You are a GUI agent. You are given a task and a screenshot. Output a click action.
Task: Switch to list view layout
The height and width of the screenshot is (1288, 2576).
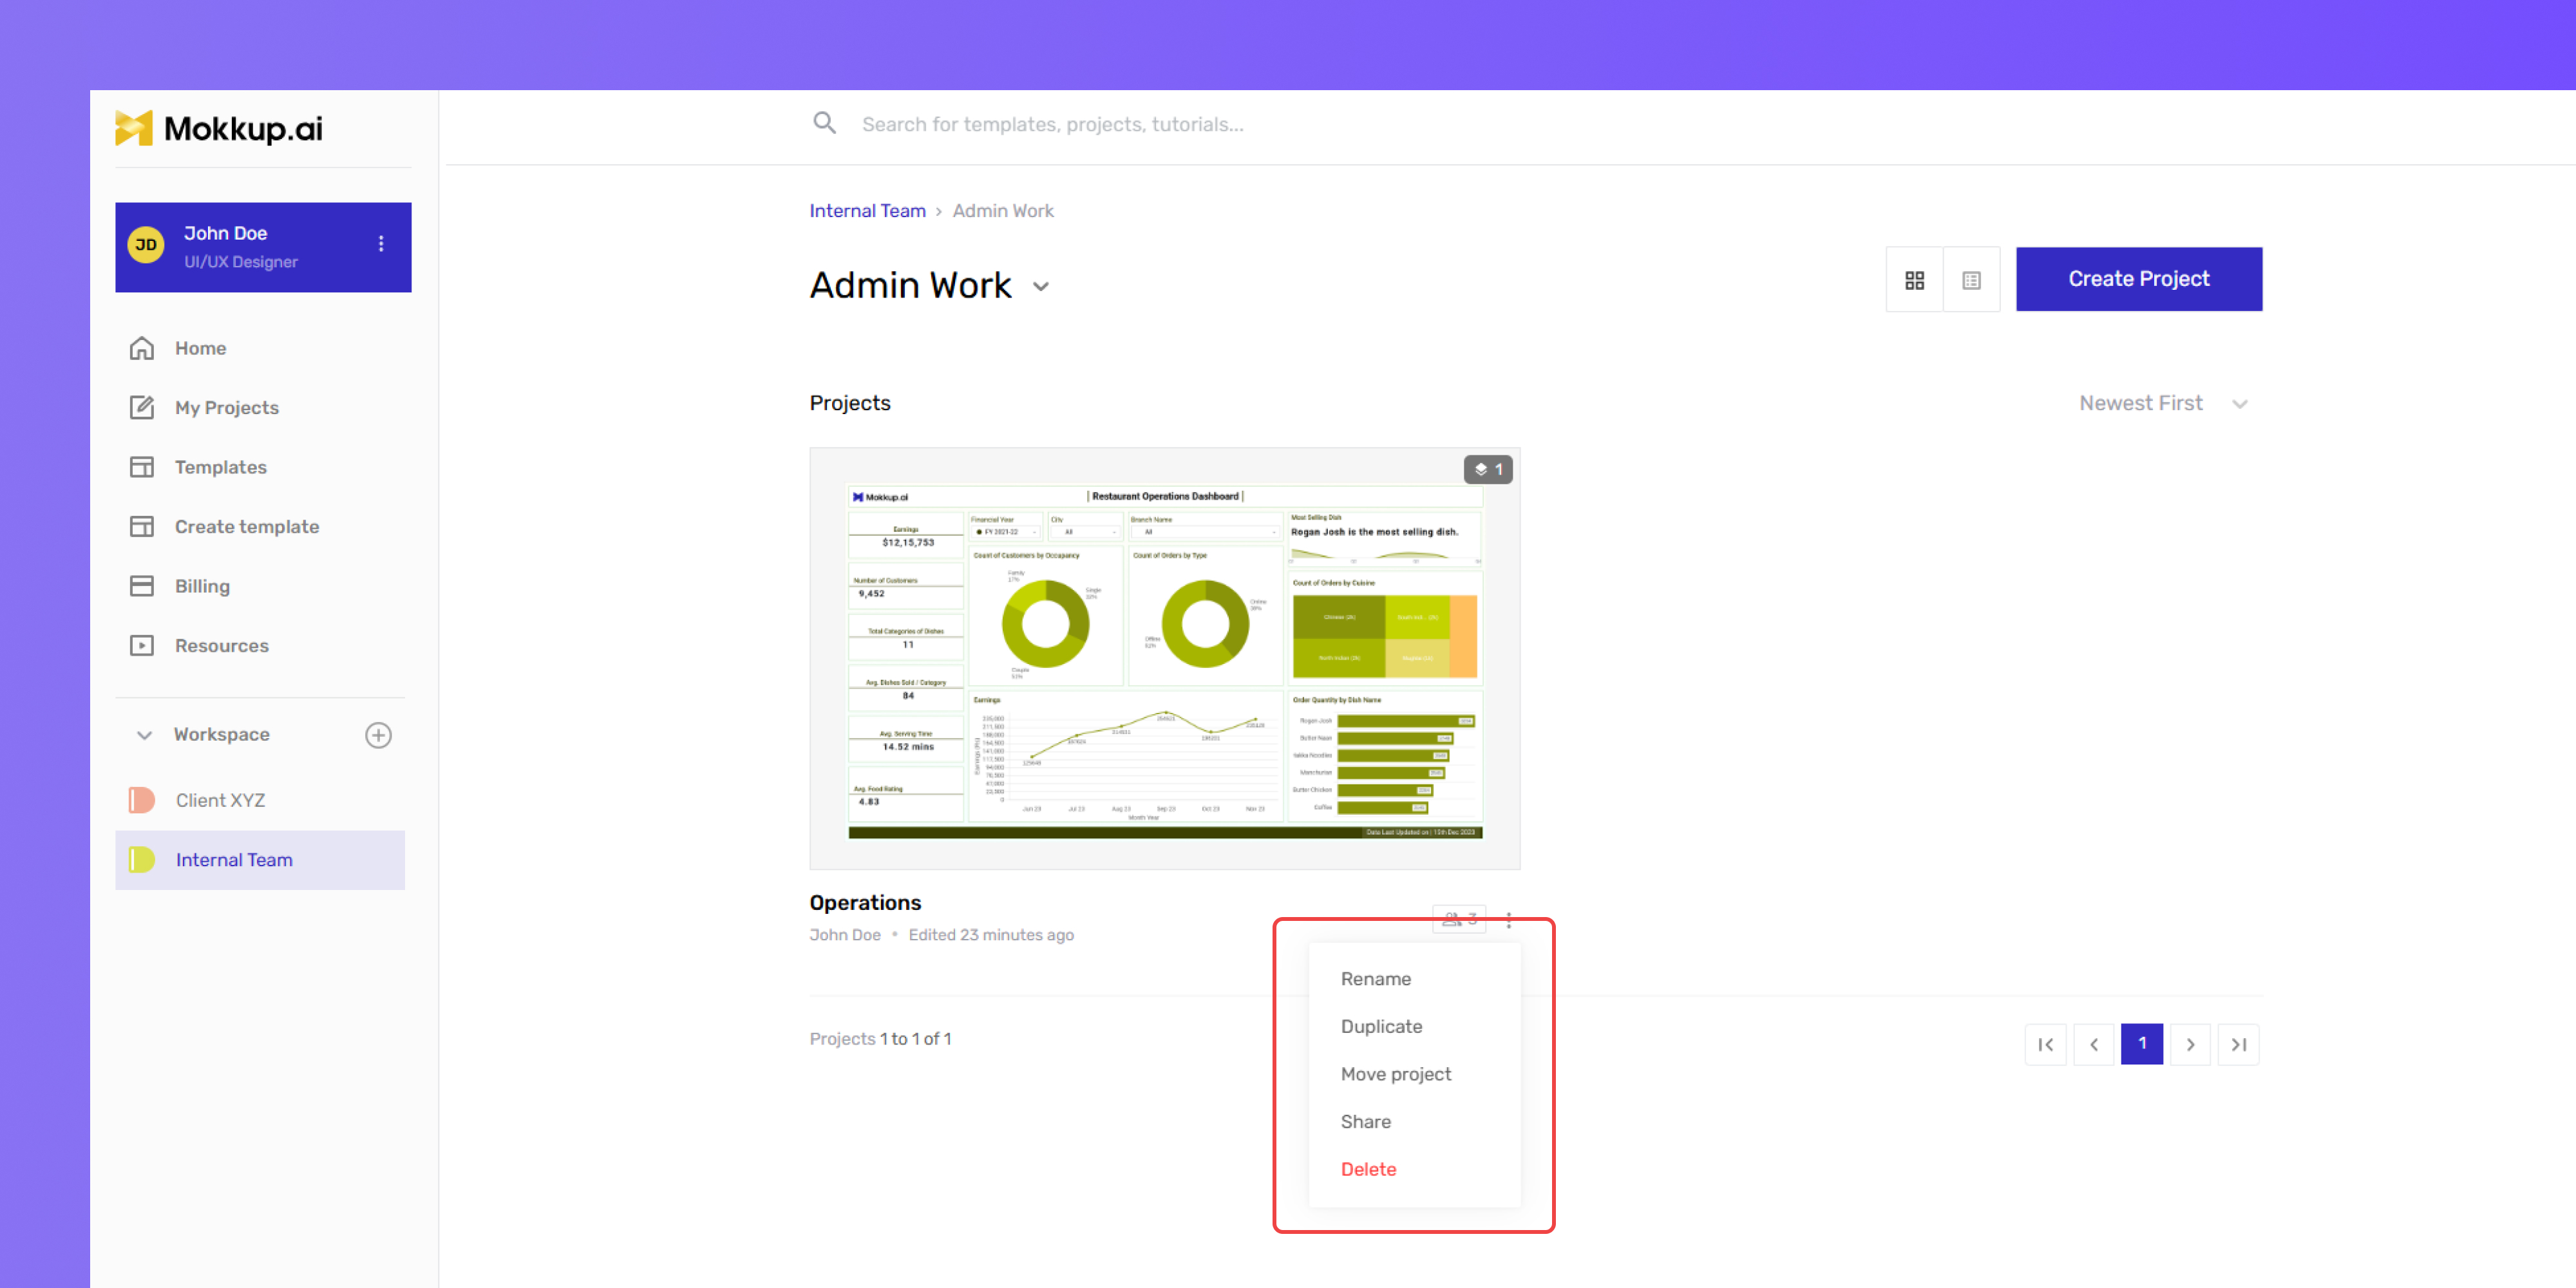[x=1971, y=280]
